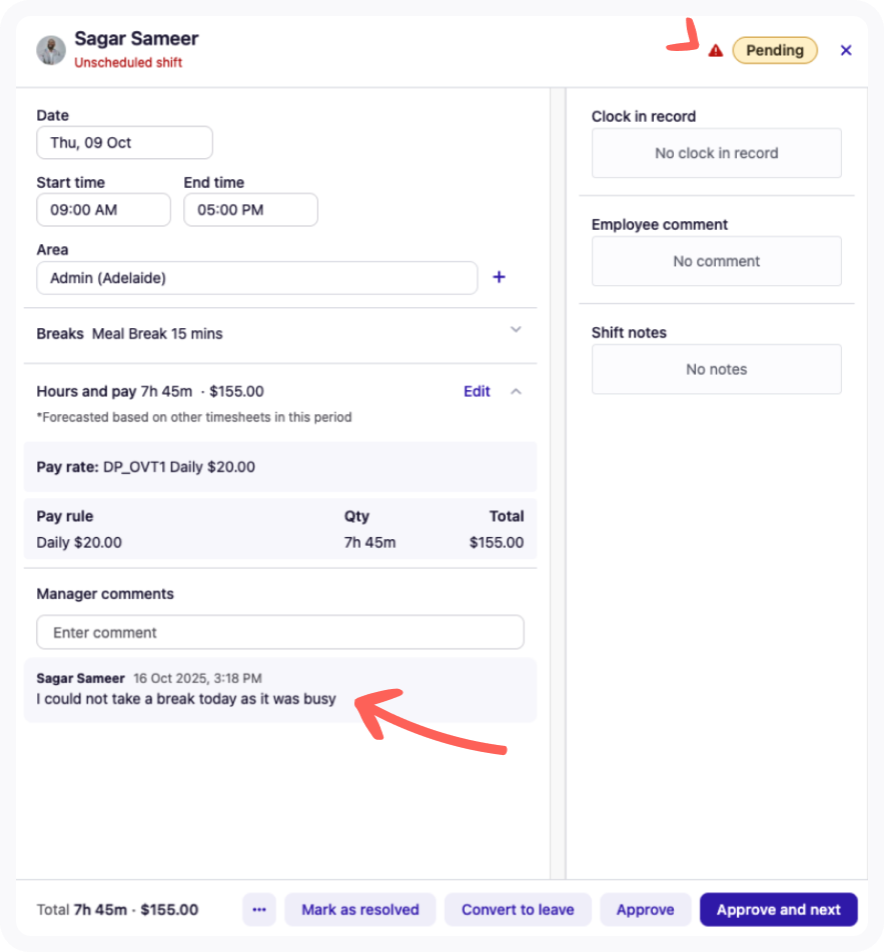Click the Shift notes No notes box

click(x=716, y=369)
